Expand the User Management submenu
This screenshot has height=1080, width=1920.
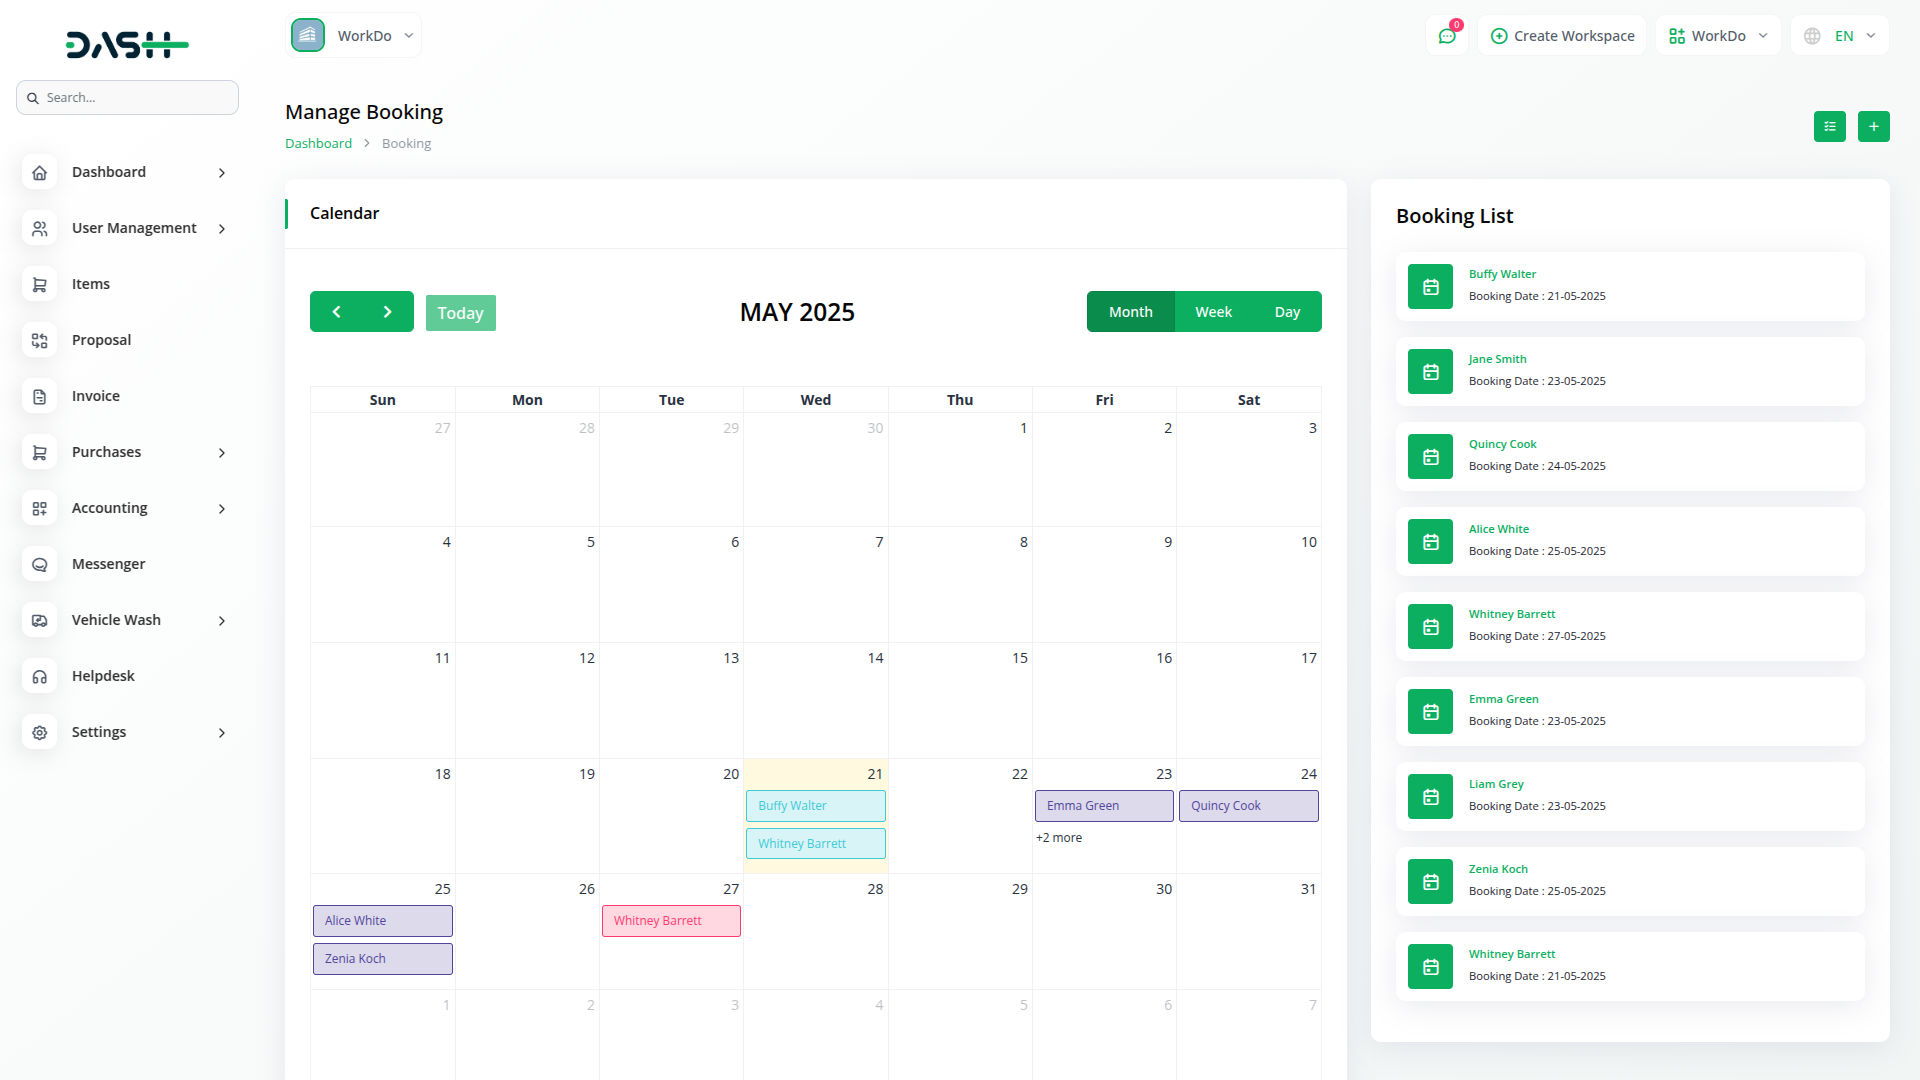(x=222, y=229)
